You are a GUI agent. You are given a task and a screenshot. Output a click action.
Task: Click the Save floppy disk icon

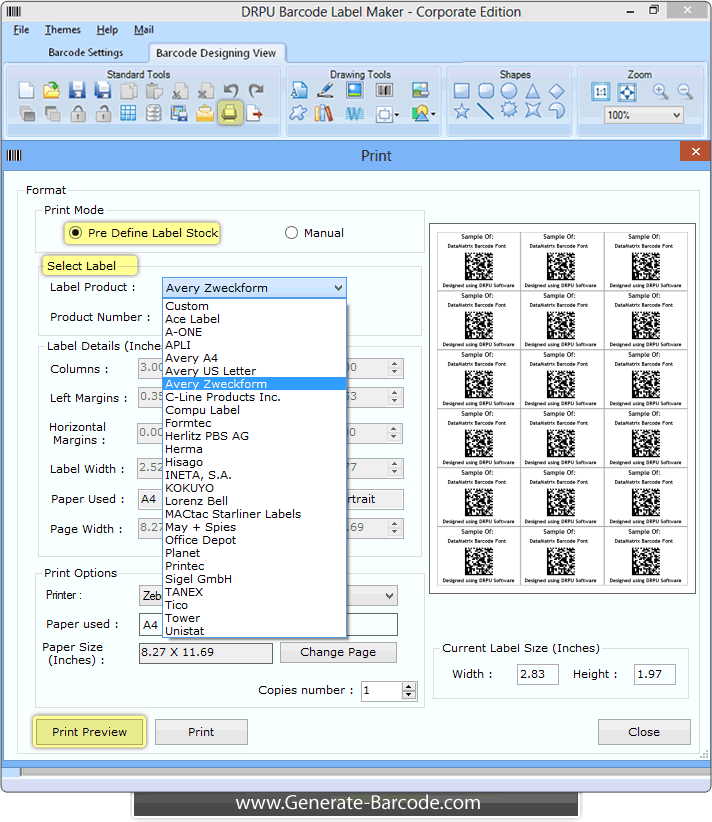click(77, 91)
